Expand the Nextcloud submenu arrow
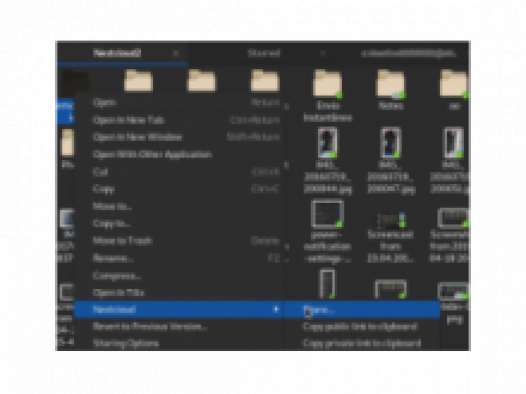This screenshot has height=394, width=526. [x=276, y=309]
